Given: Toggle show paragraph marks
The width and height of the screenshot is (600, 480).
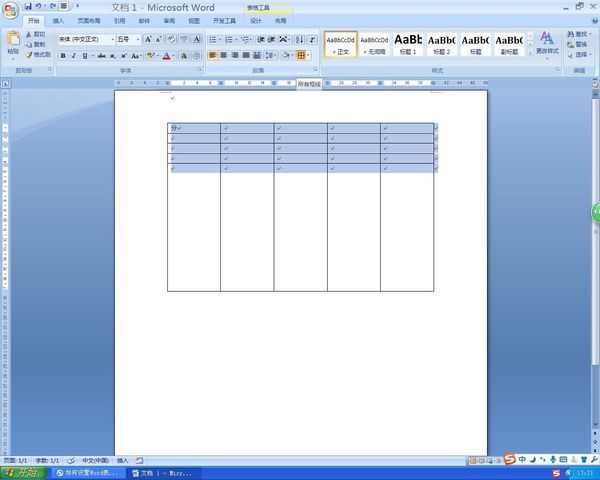Looking at the screenshot, I should click(312, 39).
